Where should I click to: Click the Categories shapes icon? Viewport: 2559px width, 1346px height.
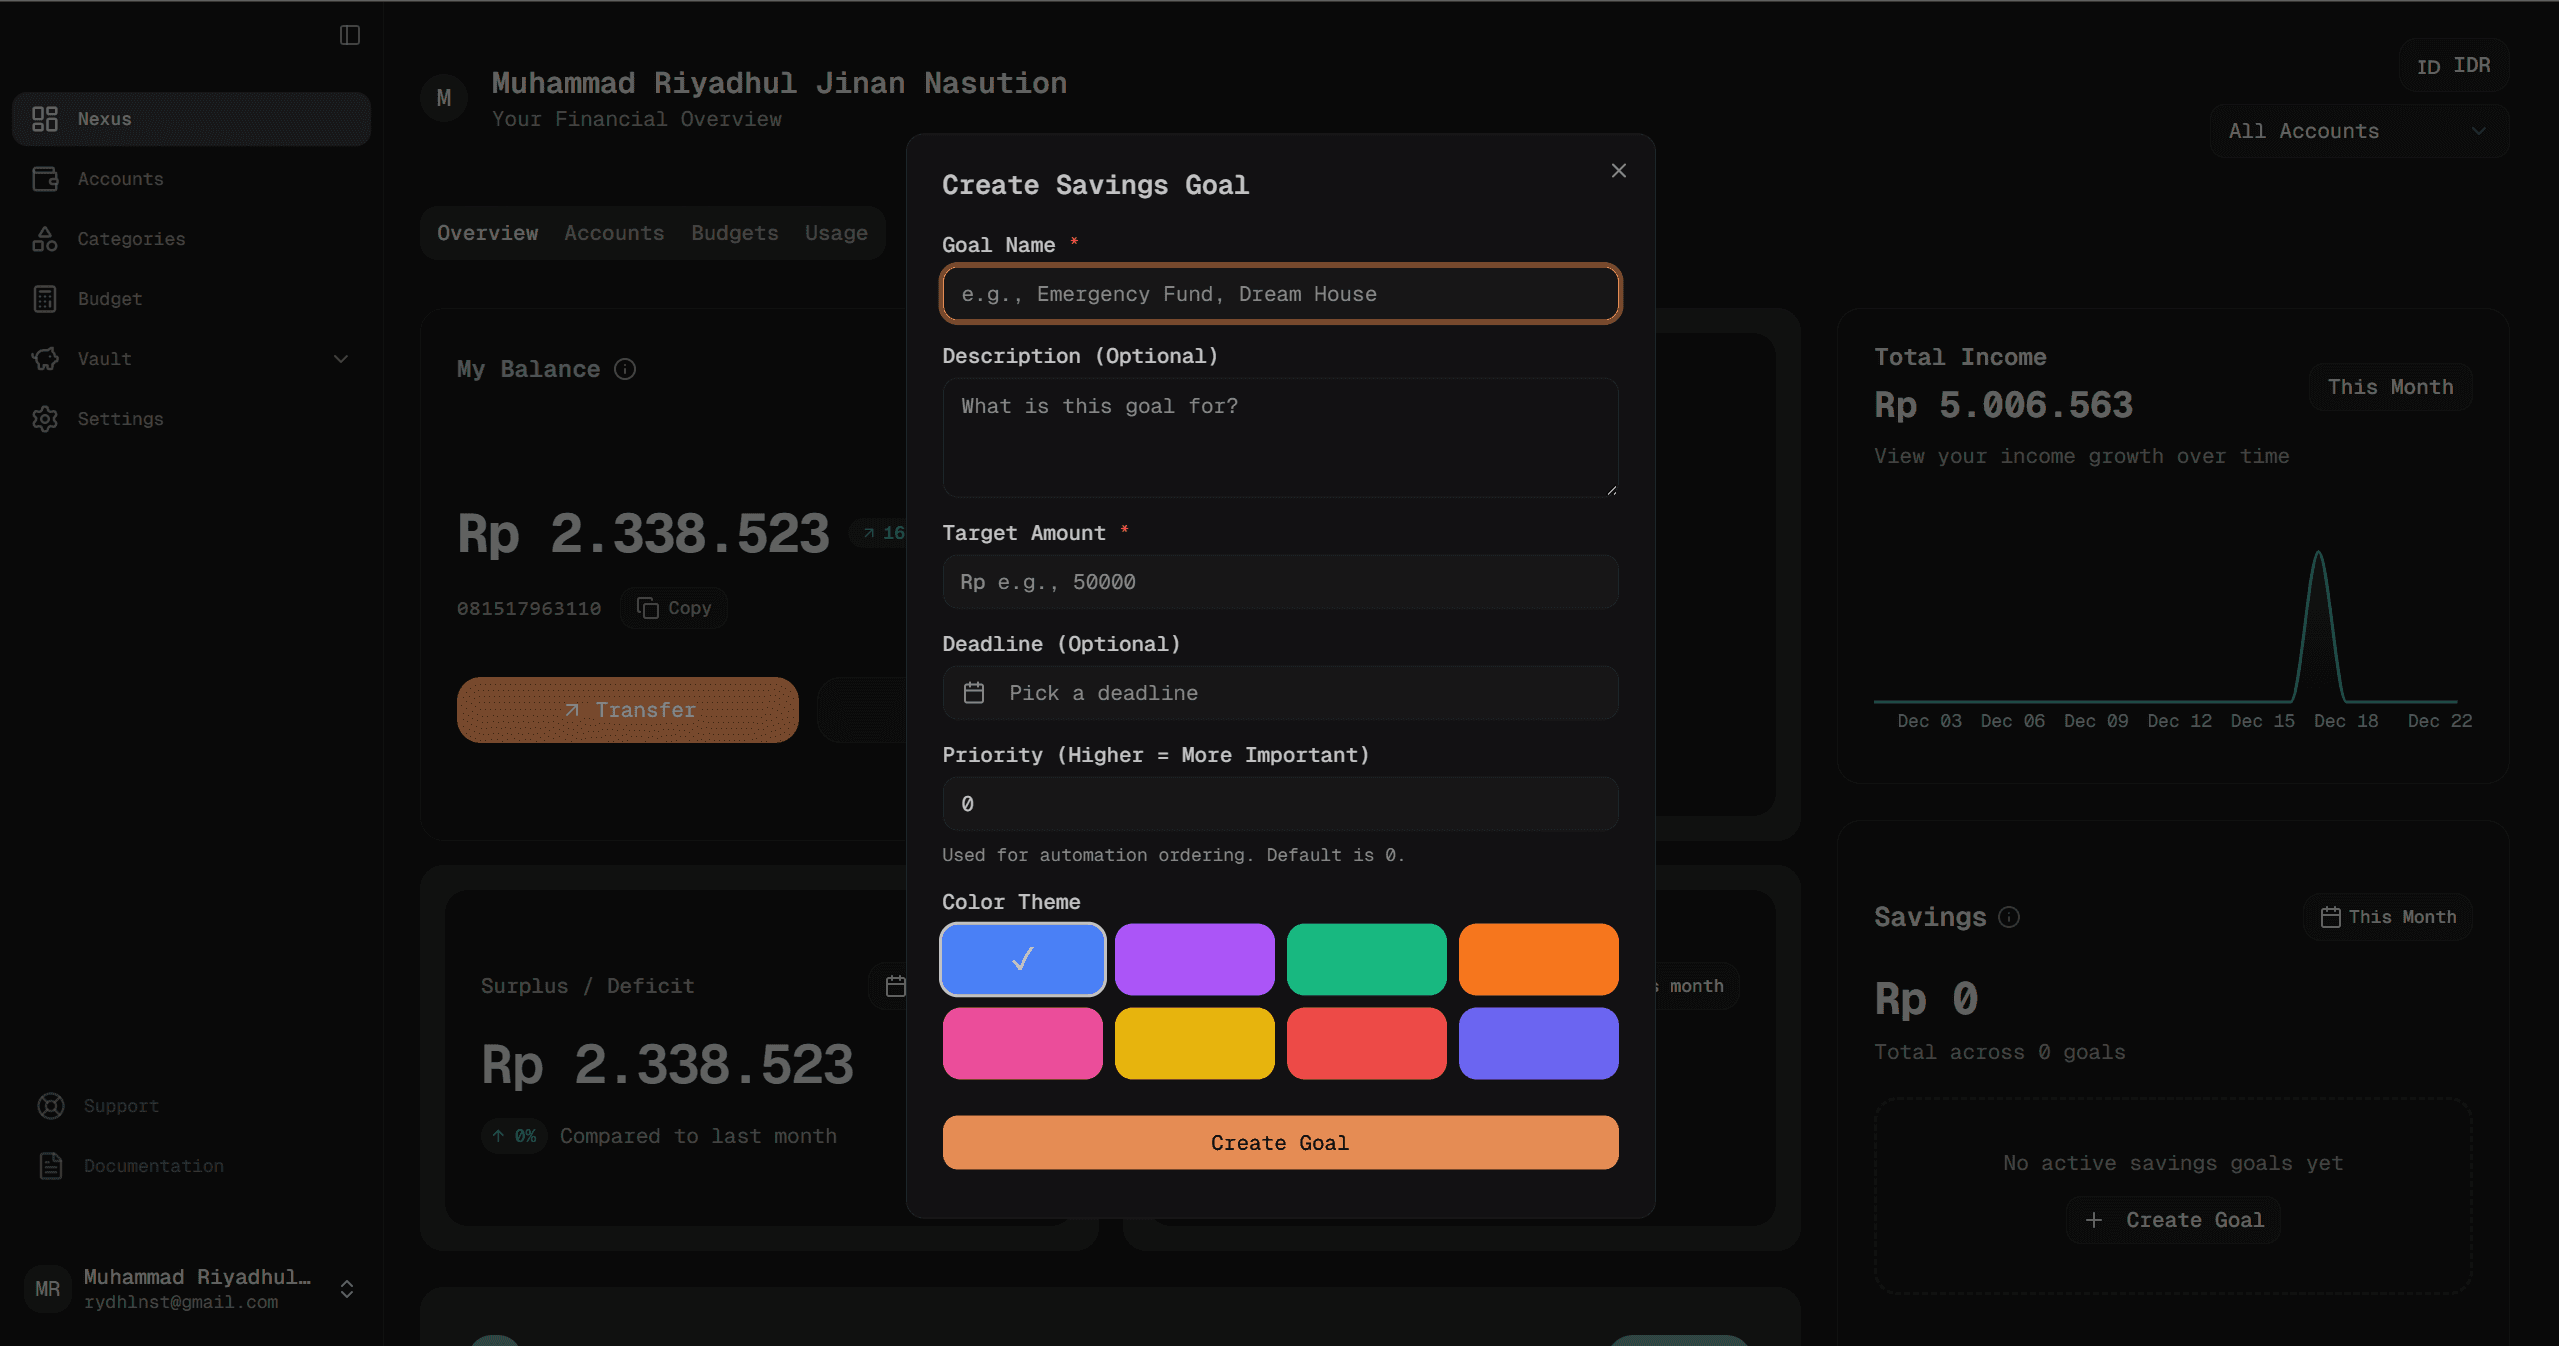click(45, 239)
